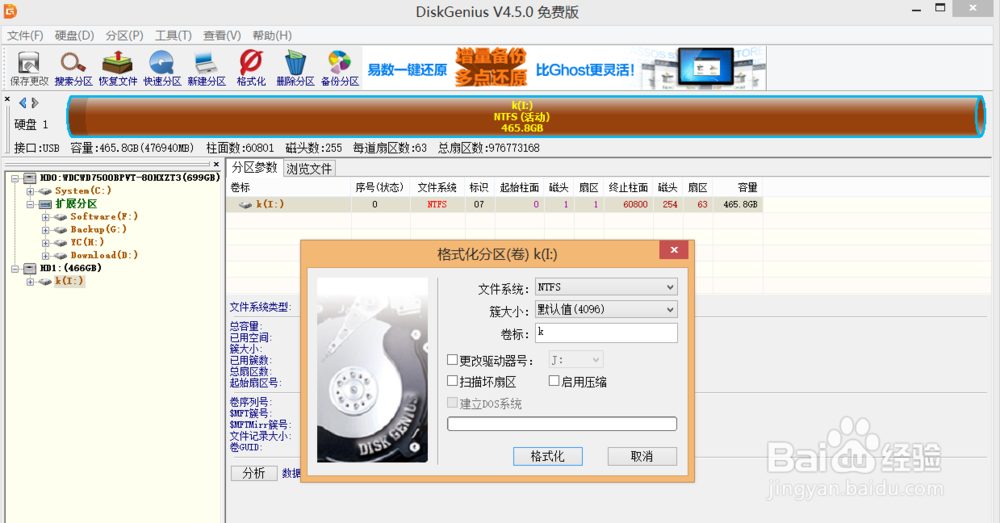The width and height of the screenshot is (1000, 523).
Task: Minimize the DiskGenius window
Action: point(916,9)
